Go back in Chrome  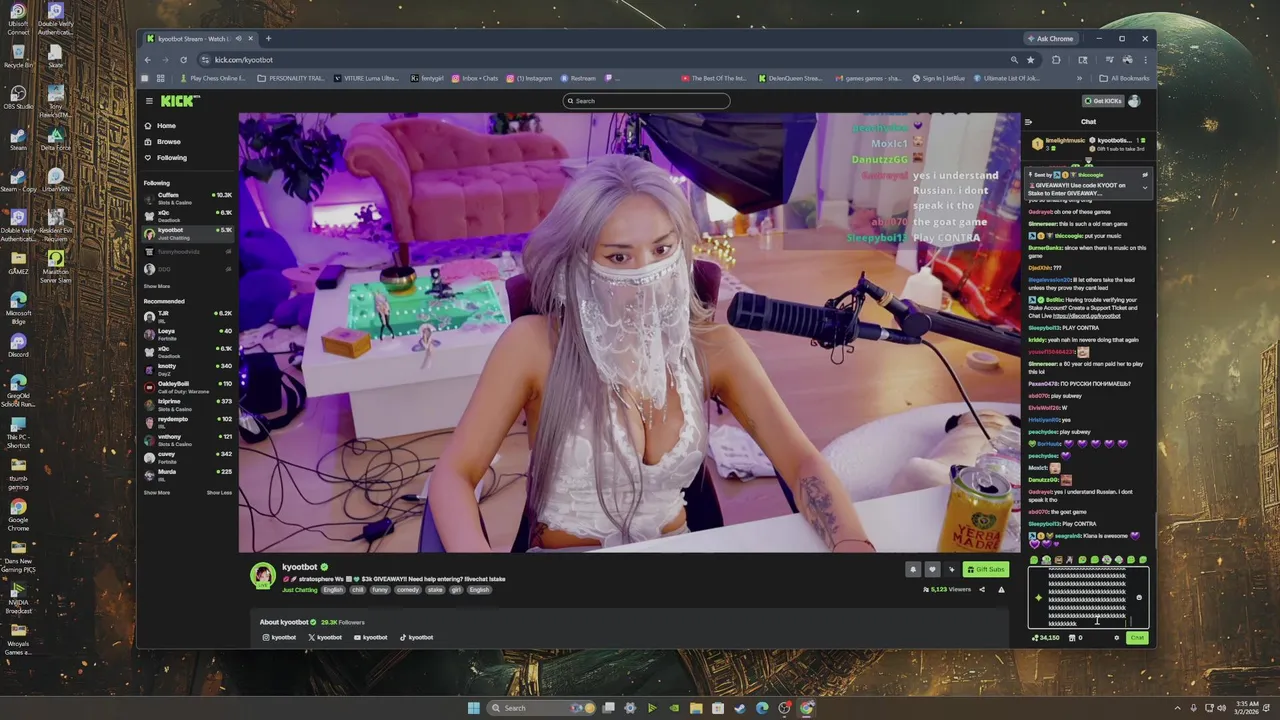pos(148,60)
